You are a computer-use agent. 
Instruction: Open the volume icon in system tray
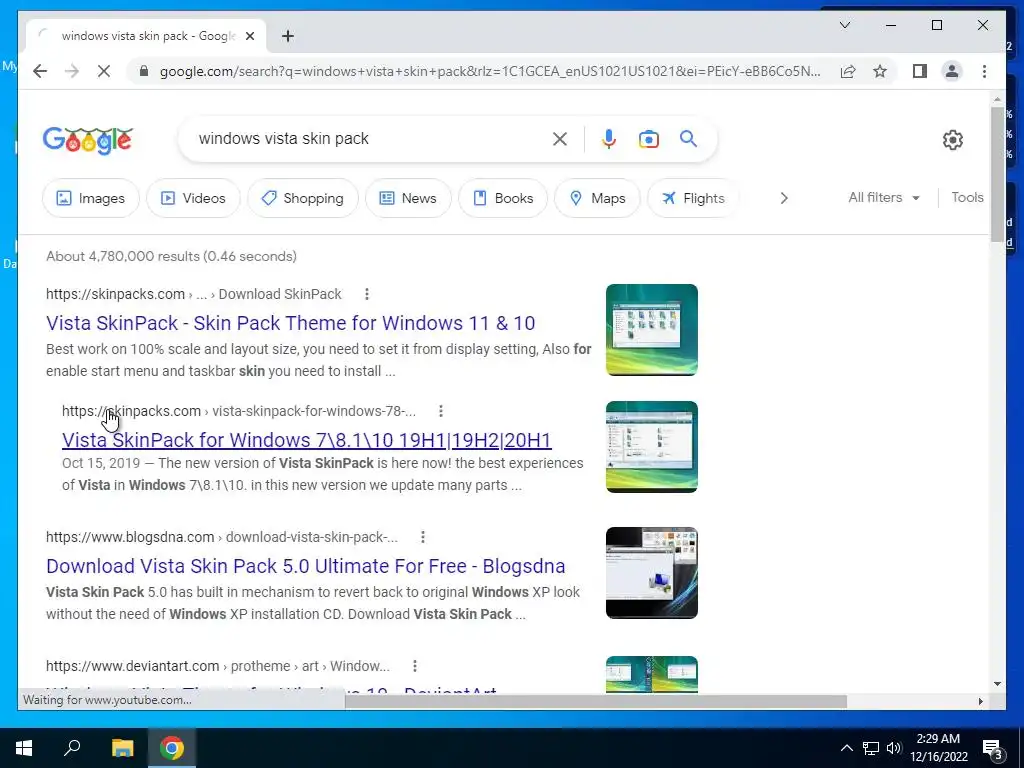point(894,748)
